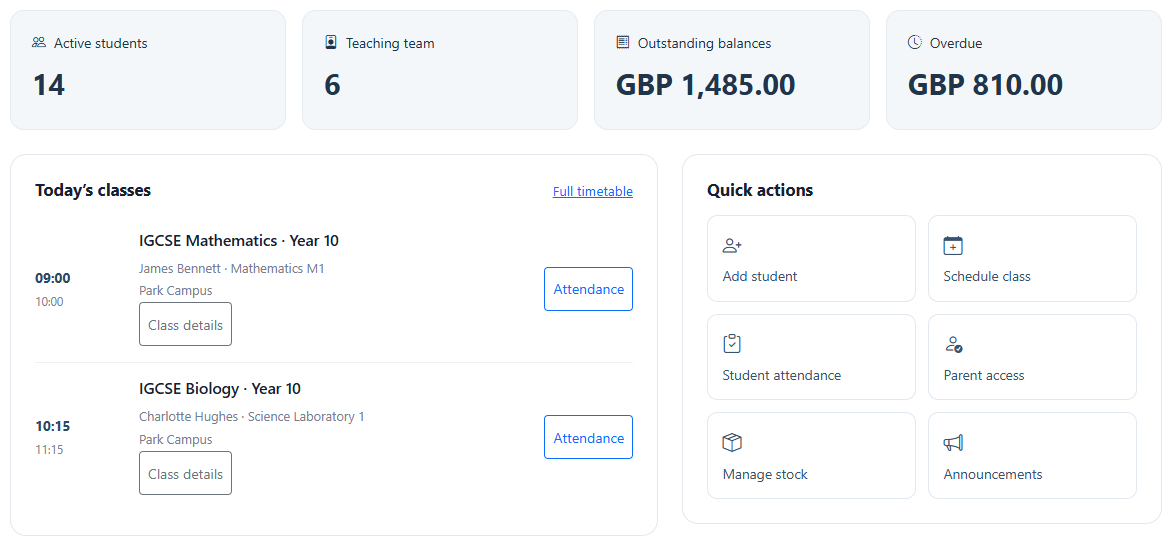Open Class details for IGCSE Mathematics

point(185,325)
